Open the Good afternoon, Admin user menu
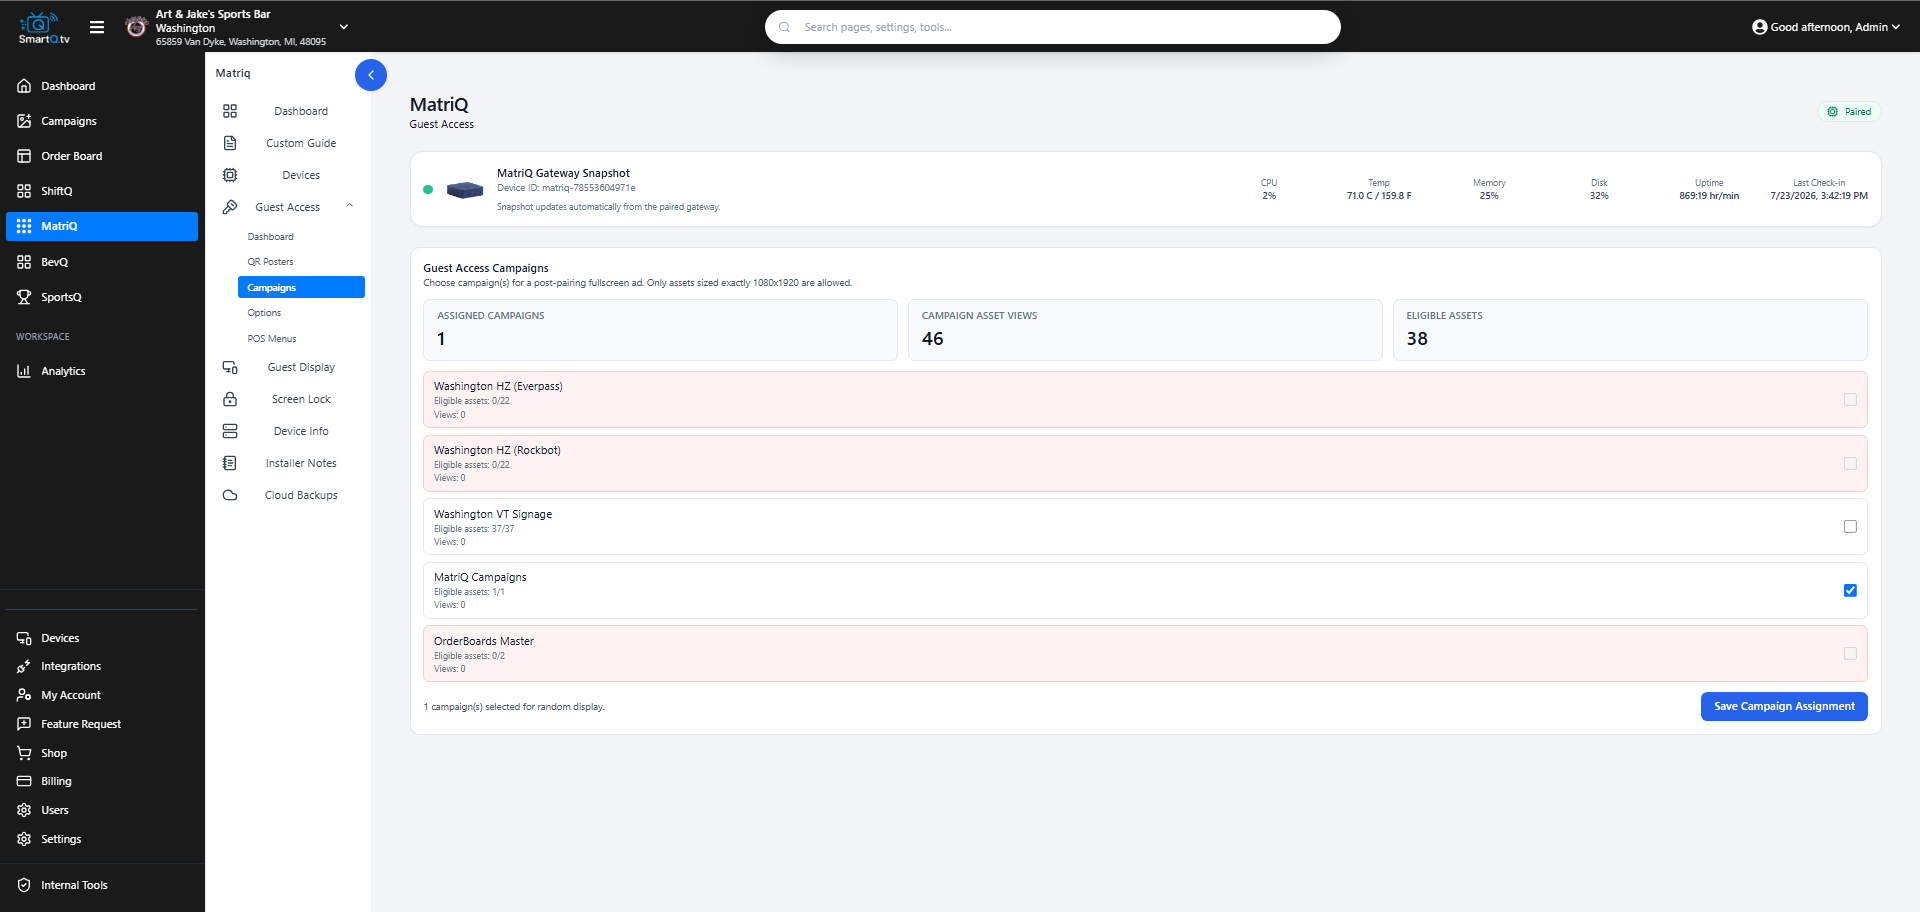 (1826, 27)
